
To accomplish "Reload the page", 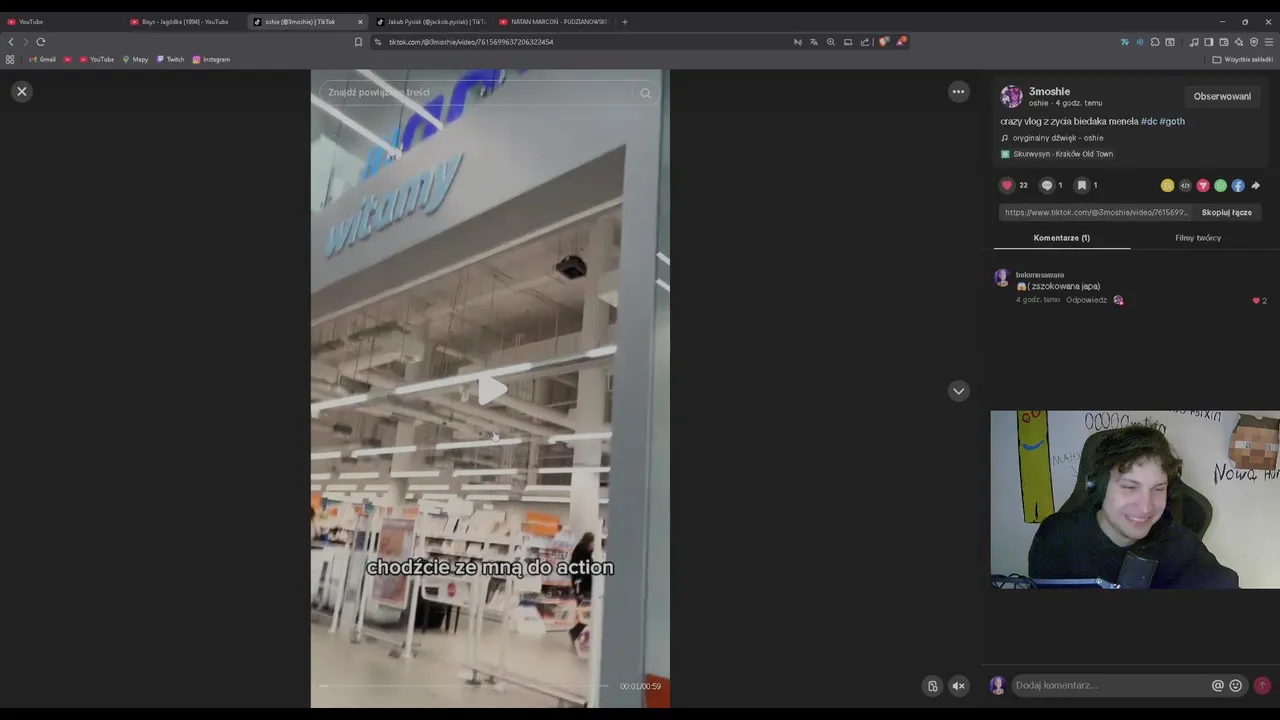I will [41, 42].
